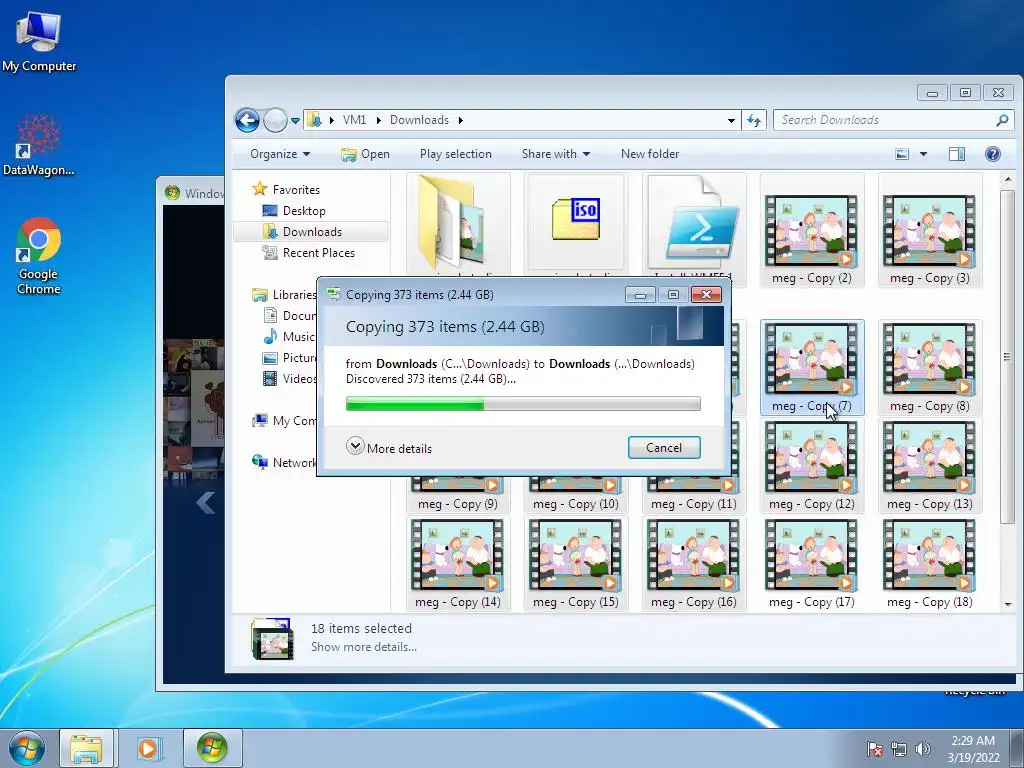Expand arrow after Downloads breadcrumb
Screen dimensions: 1024x768
click(460, 120)
